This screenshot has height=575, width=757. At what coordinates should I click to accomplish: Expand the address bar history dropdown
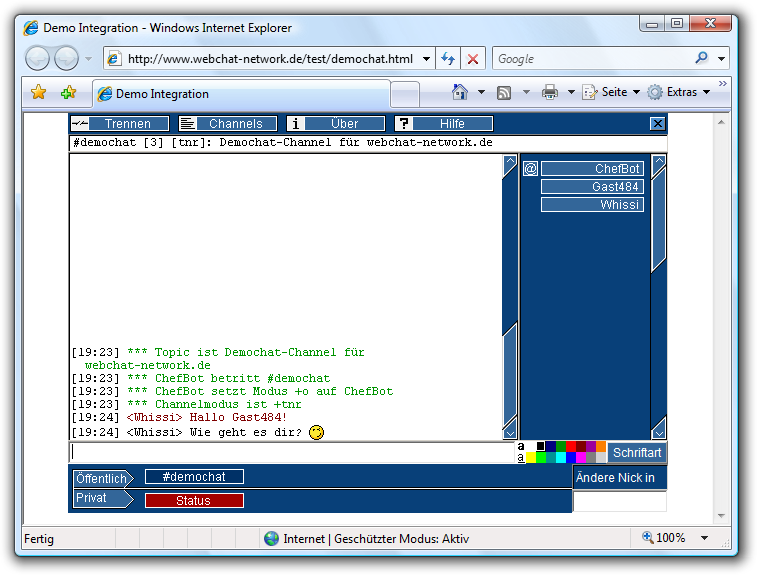(426, 59)
